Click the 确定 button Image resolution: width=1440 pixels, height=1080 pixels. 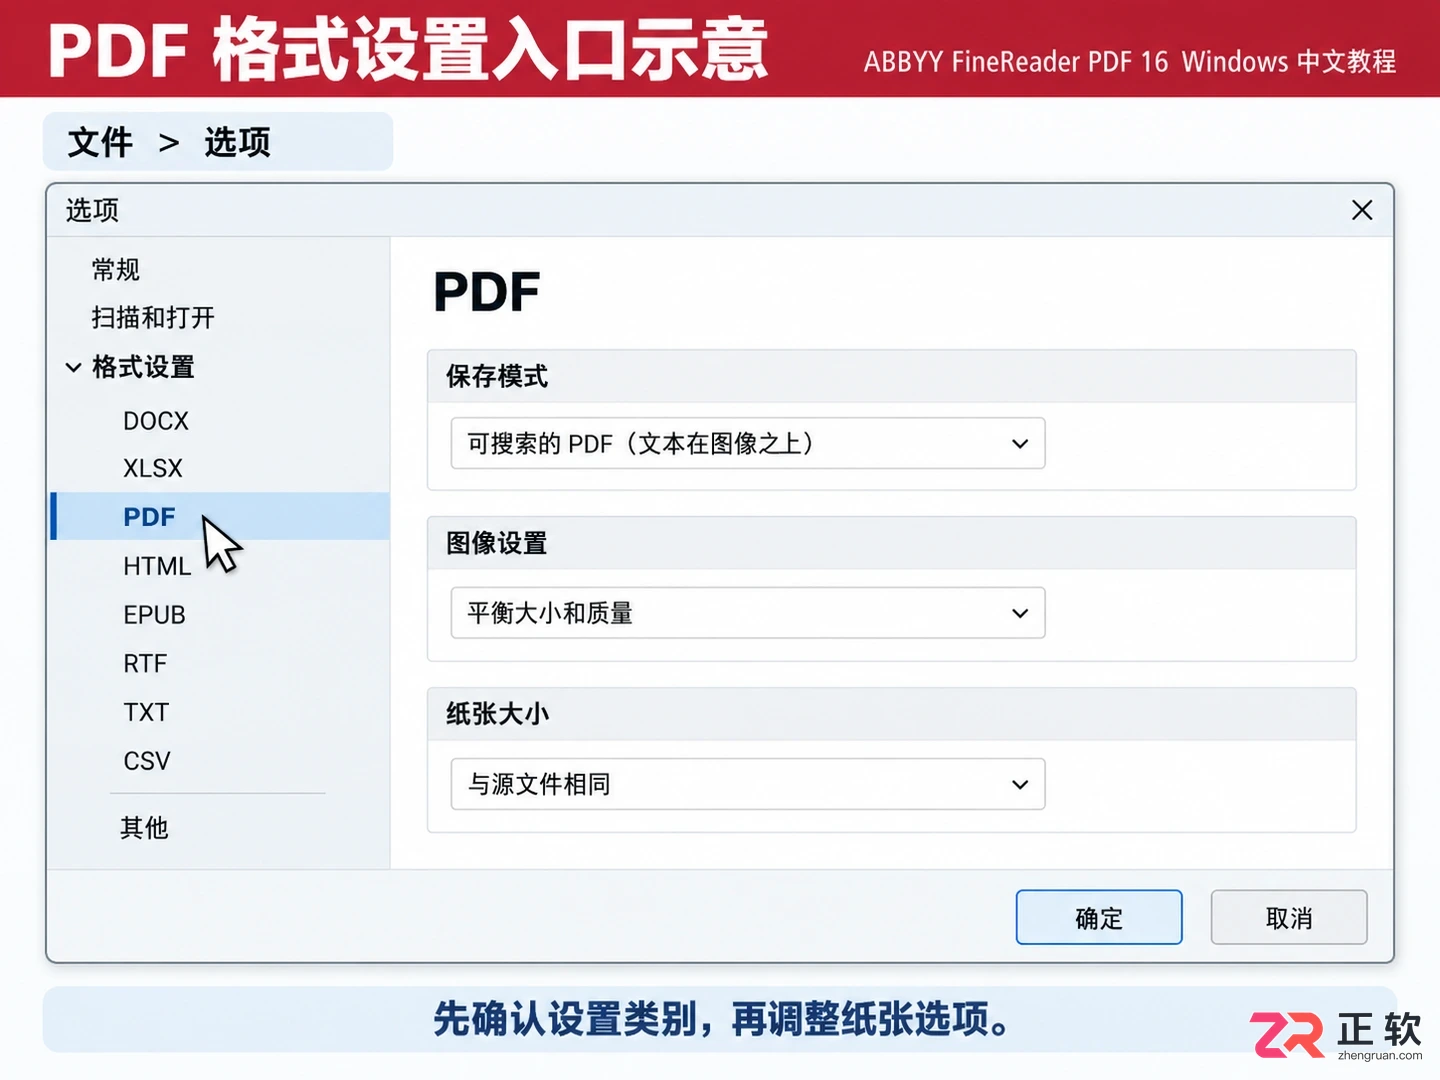coord(1099,917)
